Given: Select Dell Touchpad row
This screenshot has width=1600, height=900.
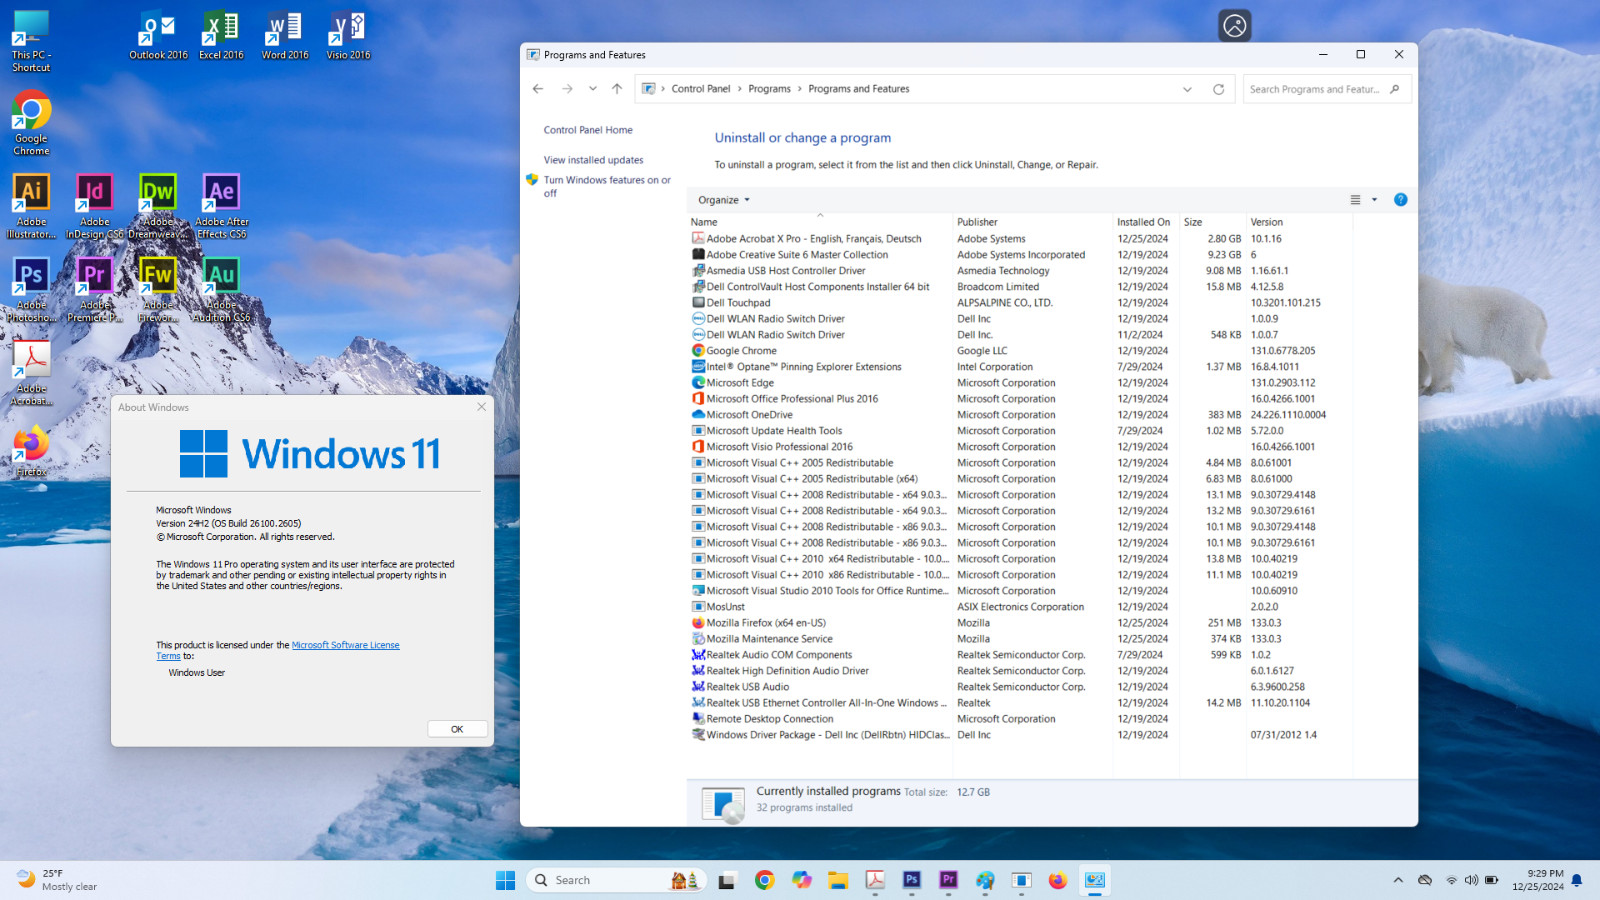Looking at the screenshot, I should [x=1020, y=303].
